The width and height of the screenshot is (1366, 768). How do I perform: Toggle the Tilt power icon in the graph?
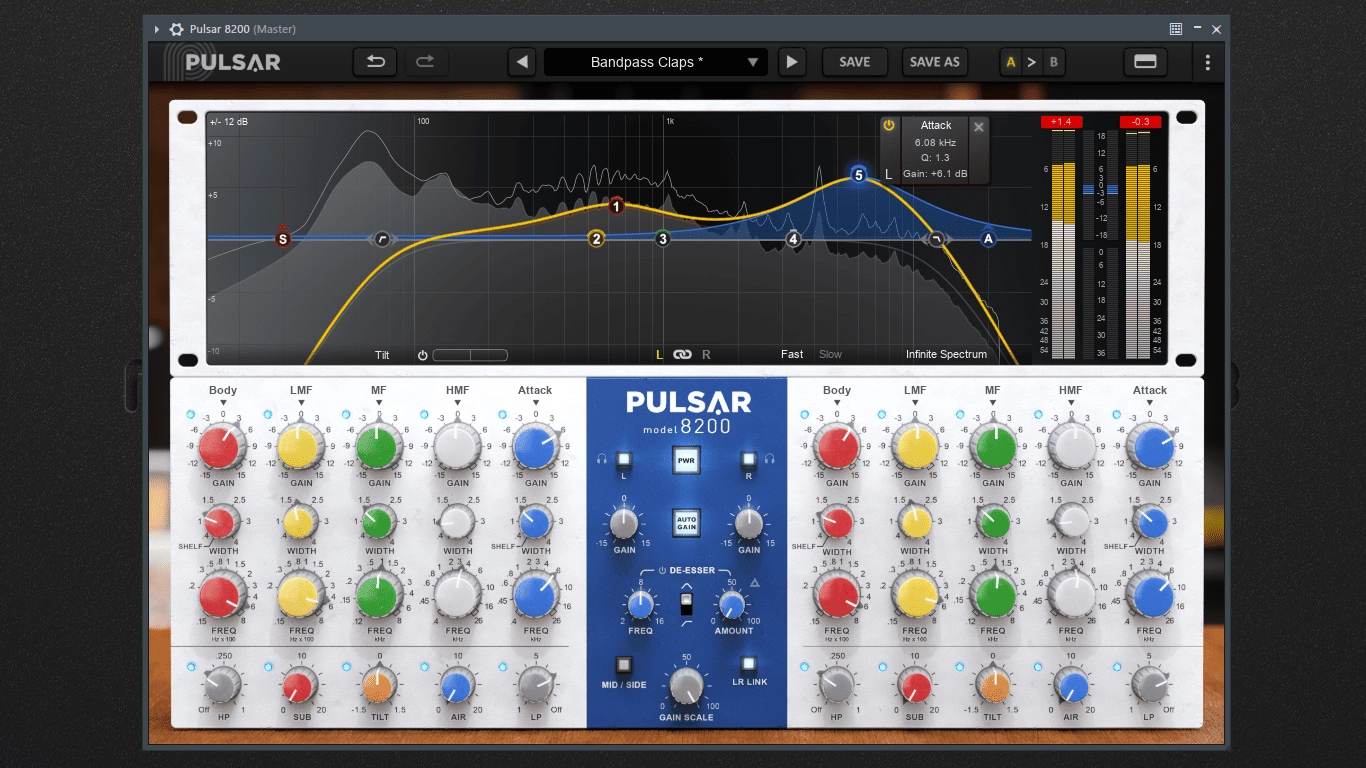click(x=422, y=355)
